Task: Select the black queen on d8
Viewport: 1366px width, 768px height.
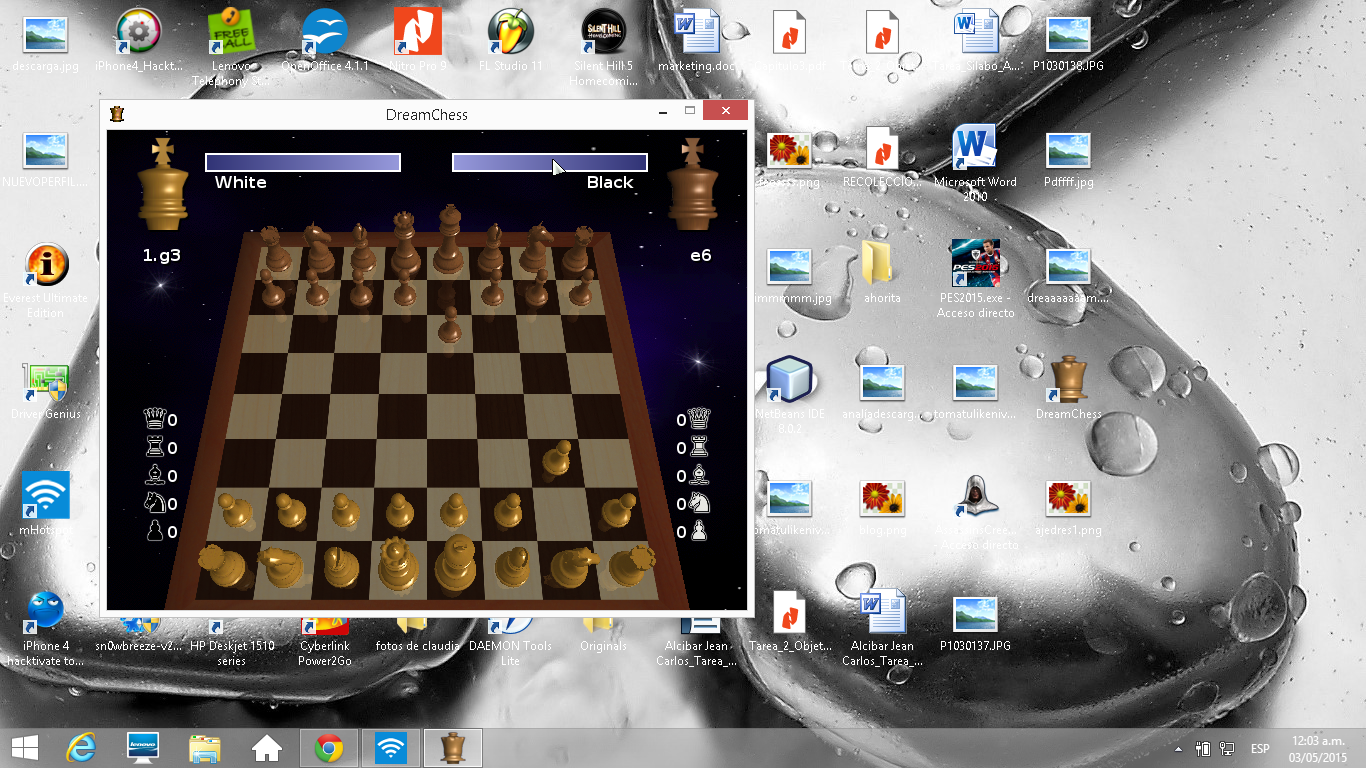Action: click(405, 245)
